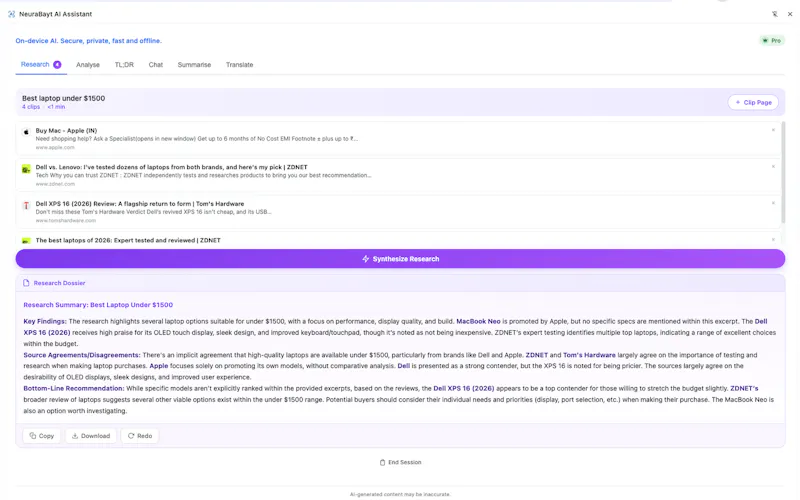Click the Tom's Hardware favicon on XPS 16 clip
Screen dimensions: 800x500
(26, 206)
